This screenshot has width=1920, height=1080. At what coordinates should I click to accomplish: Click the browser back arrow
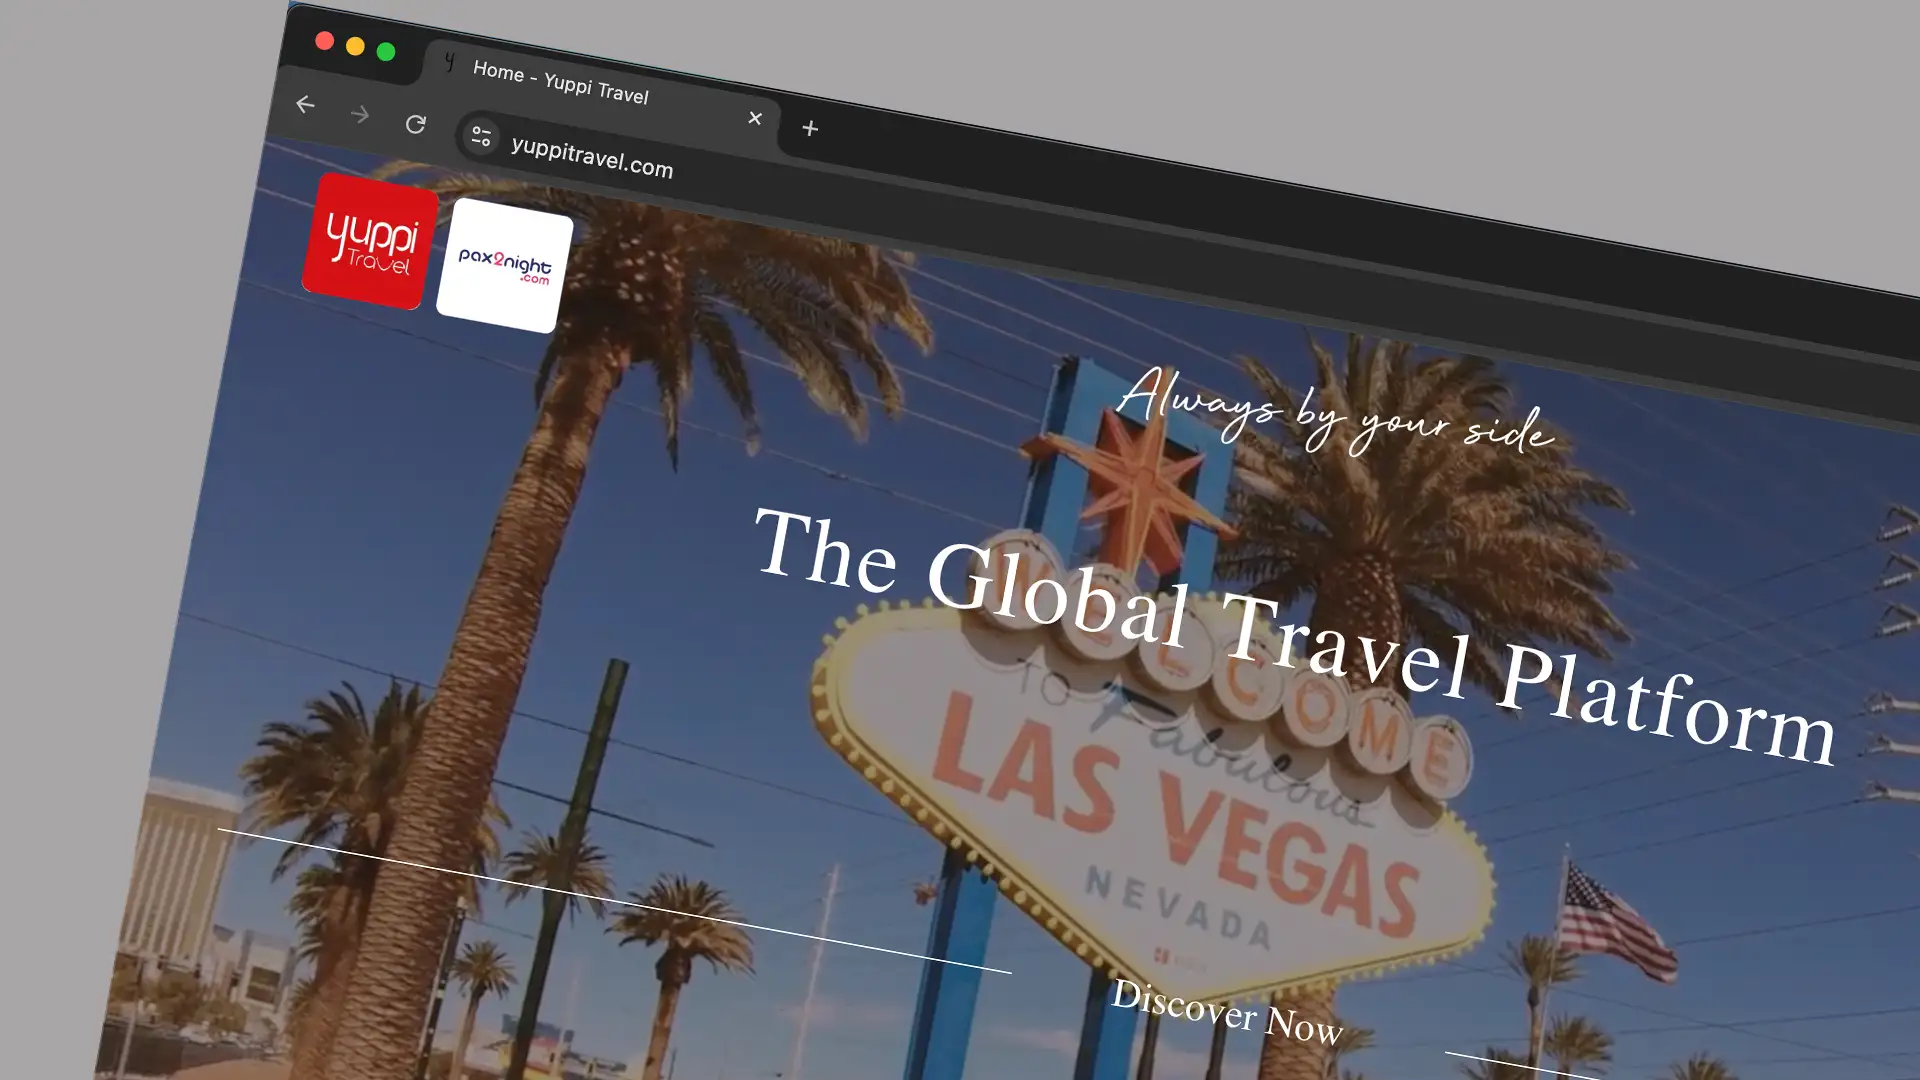click(x=305, y=104)
